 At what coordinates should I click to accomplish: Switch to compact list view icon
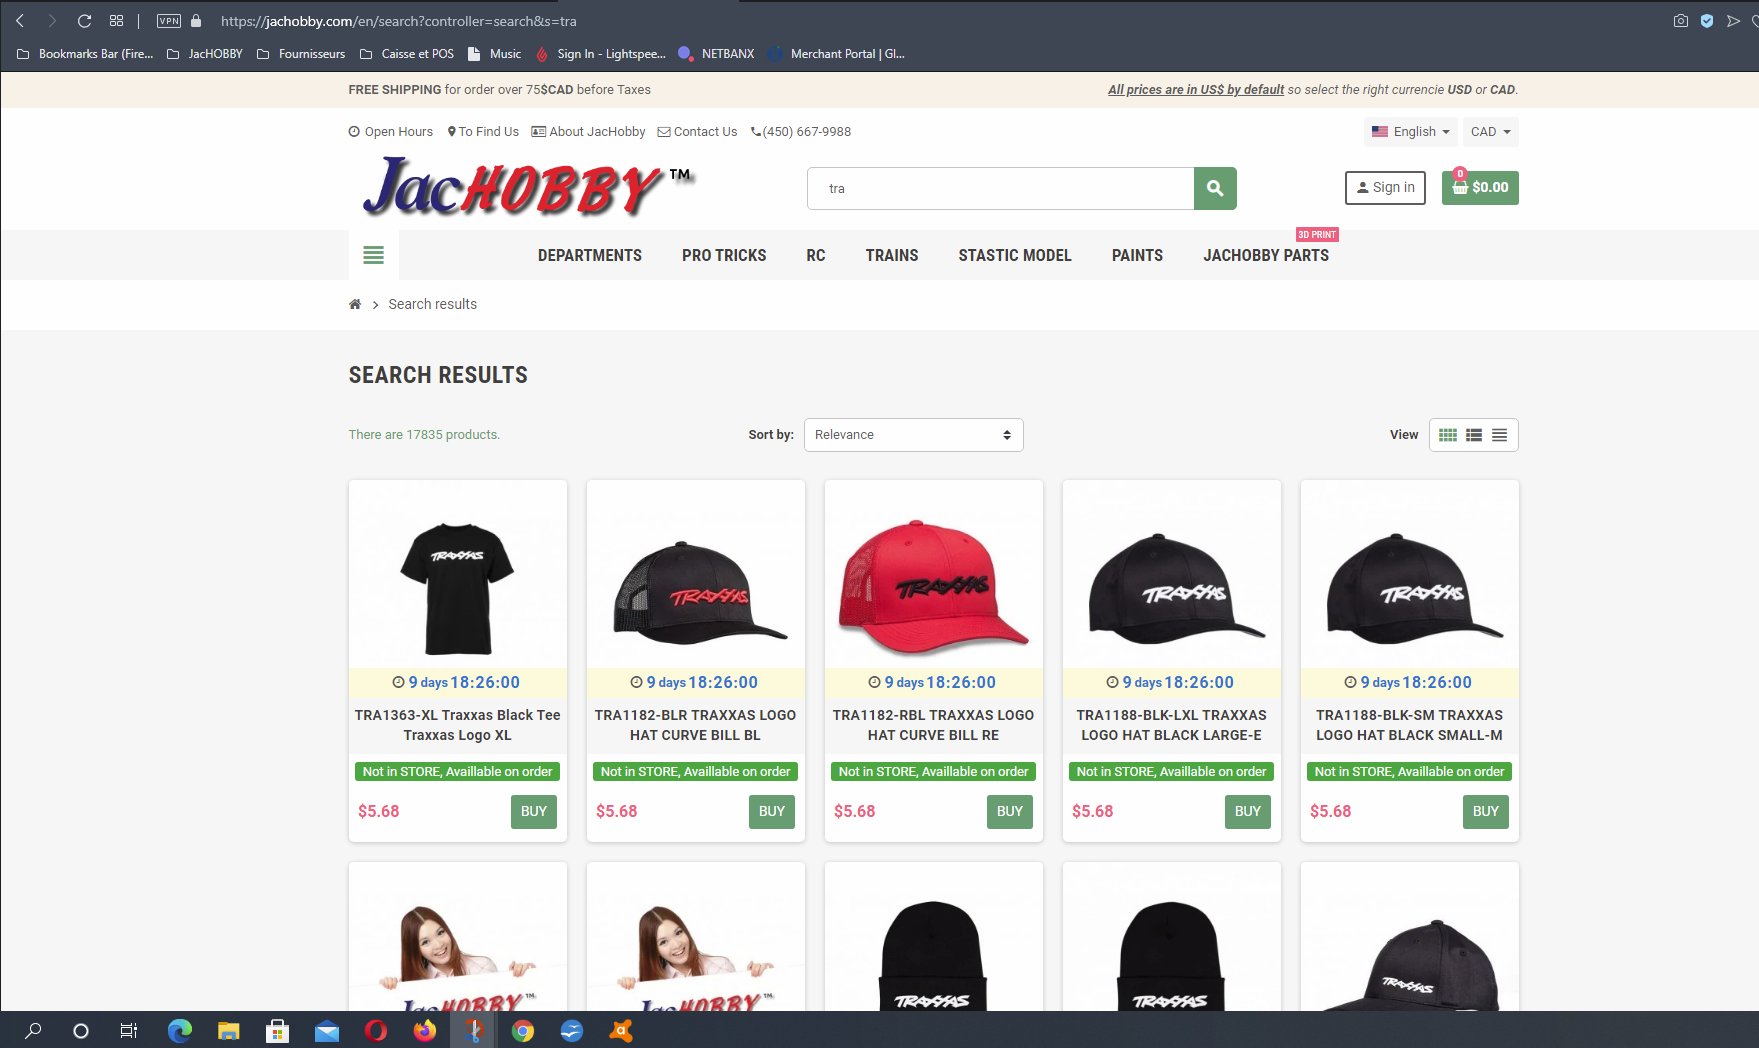[x=1500, y=435]
